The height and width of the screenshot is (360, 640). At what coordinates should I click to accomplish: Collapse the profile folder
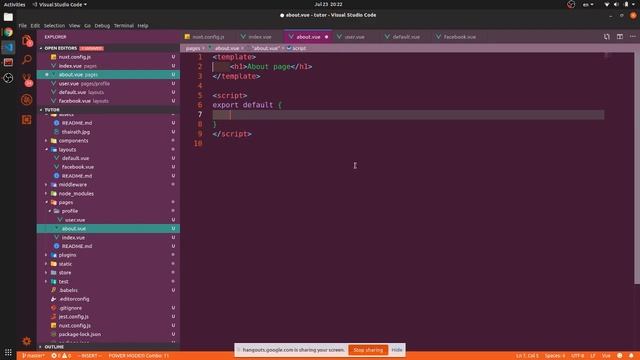click(69, 211)
